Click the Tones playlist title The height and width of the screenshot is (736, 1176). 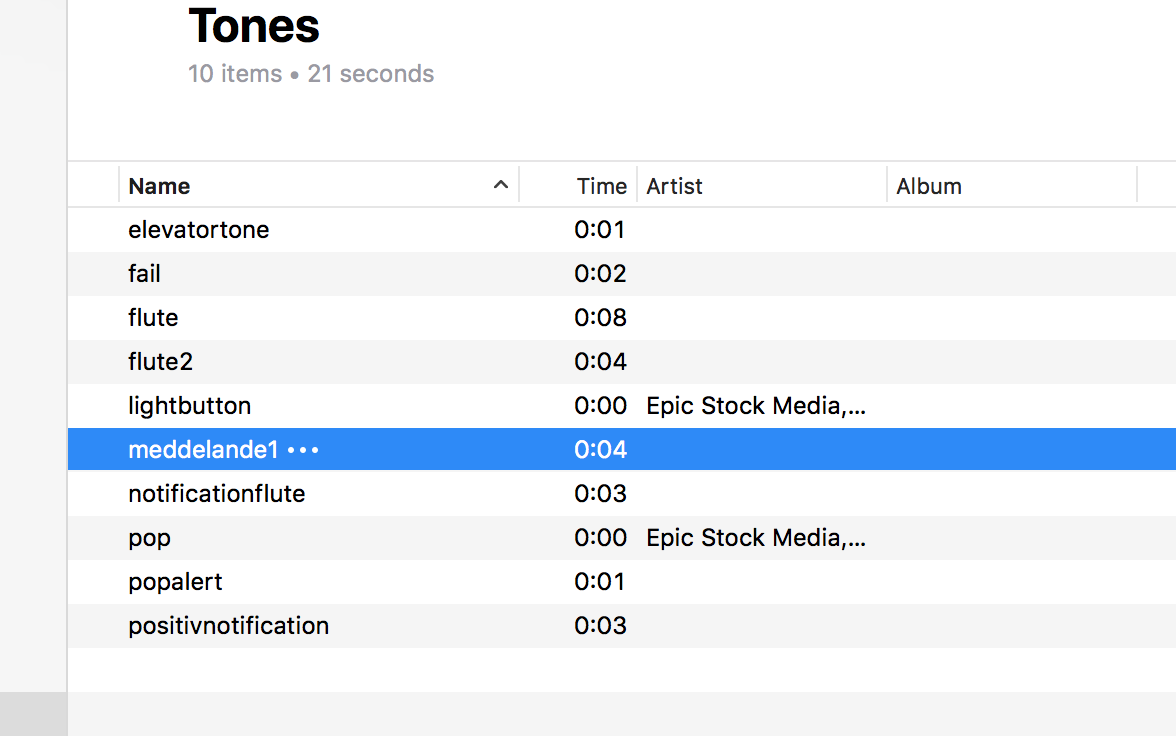(x=254, y=26)
